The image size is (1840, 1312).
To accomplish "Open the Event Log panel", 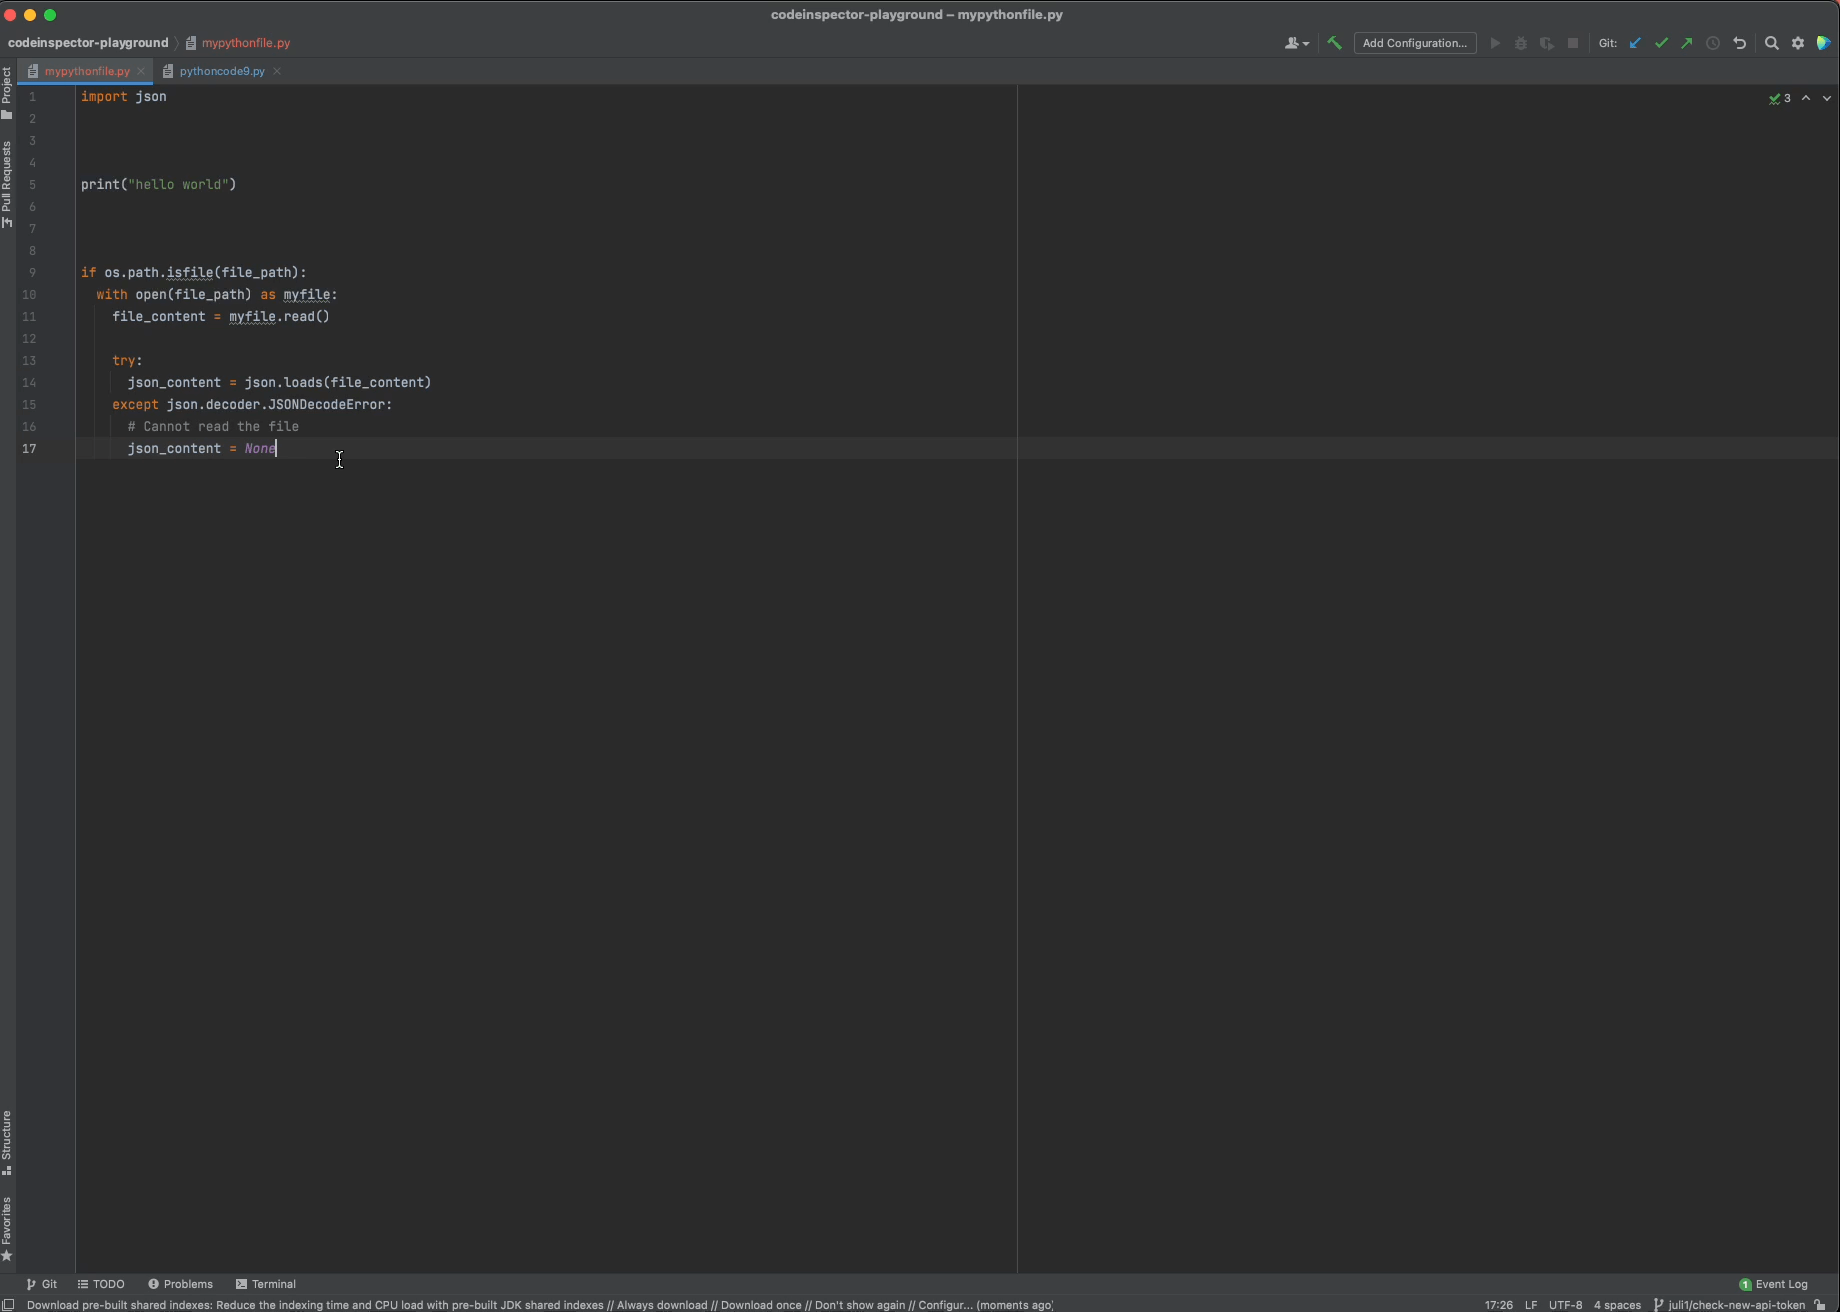I will [x=1774, y=1284].
